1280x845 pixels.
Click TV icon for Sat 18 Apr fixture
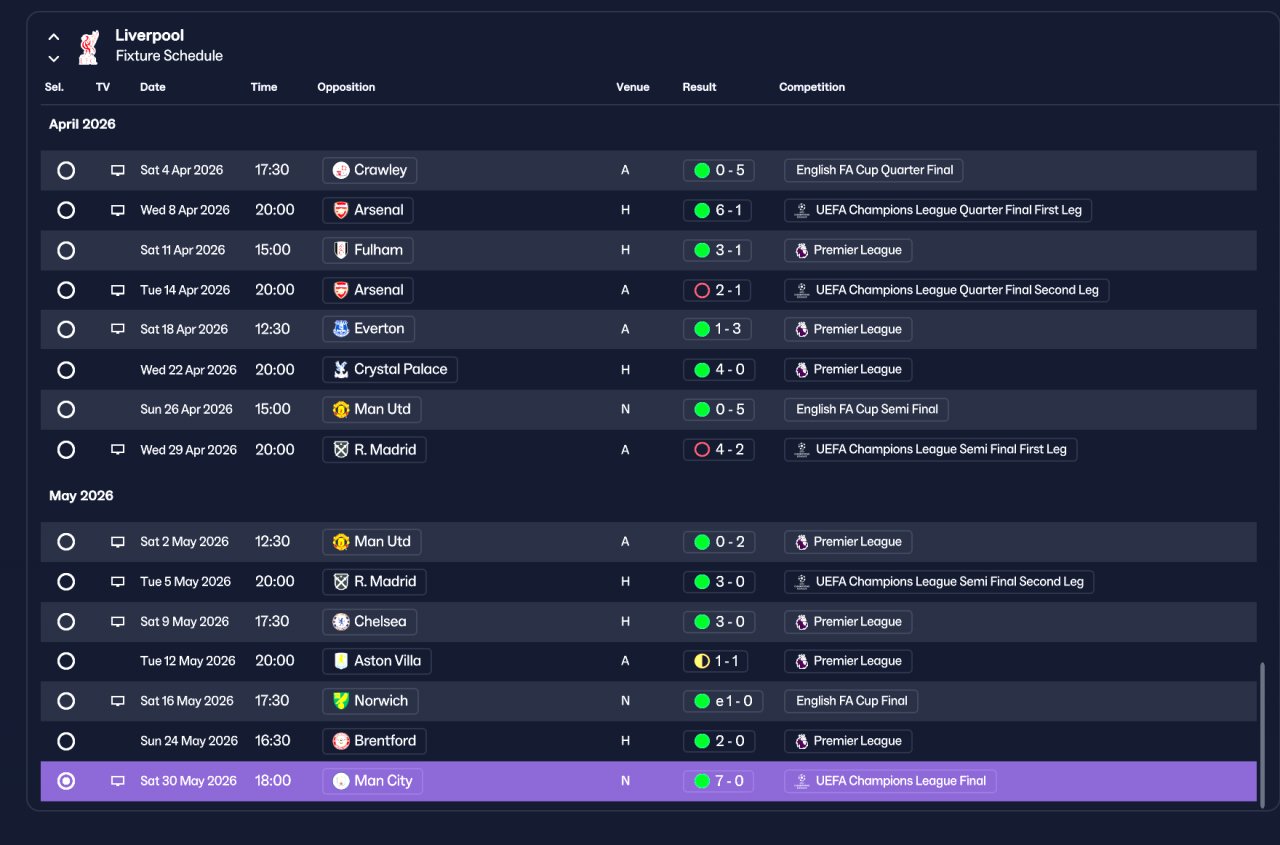point(118,329)
